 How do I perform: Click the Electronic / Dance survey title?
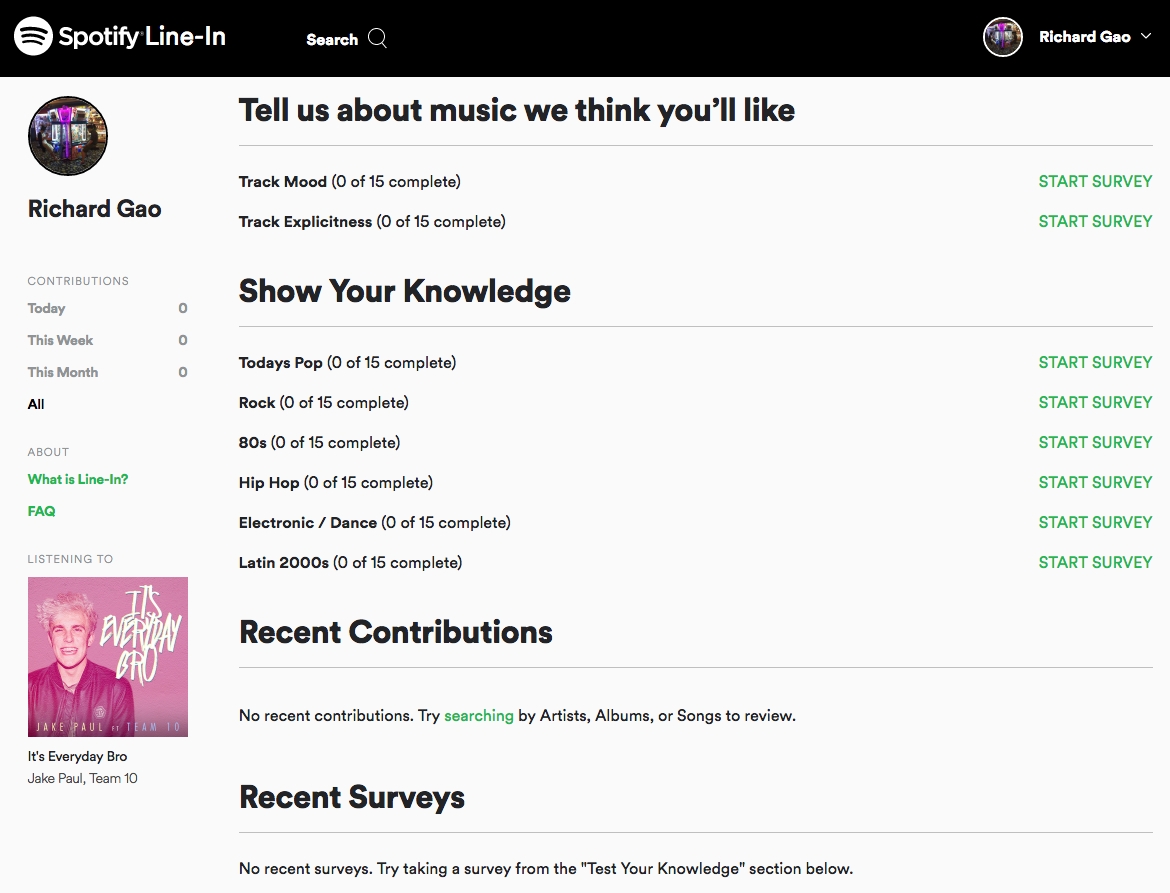tap(307, 522)
